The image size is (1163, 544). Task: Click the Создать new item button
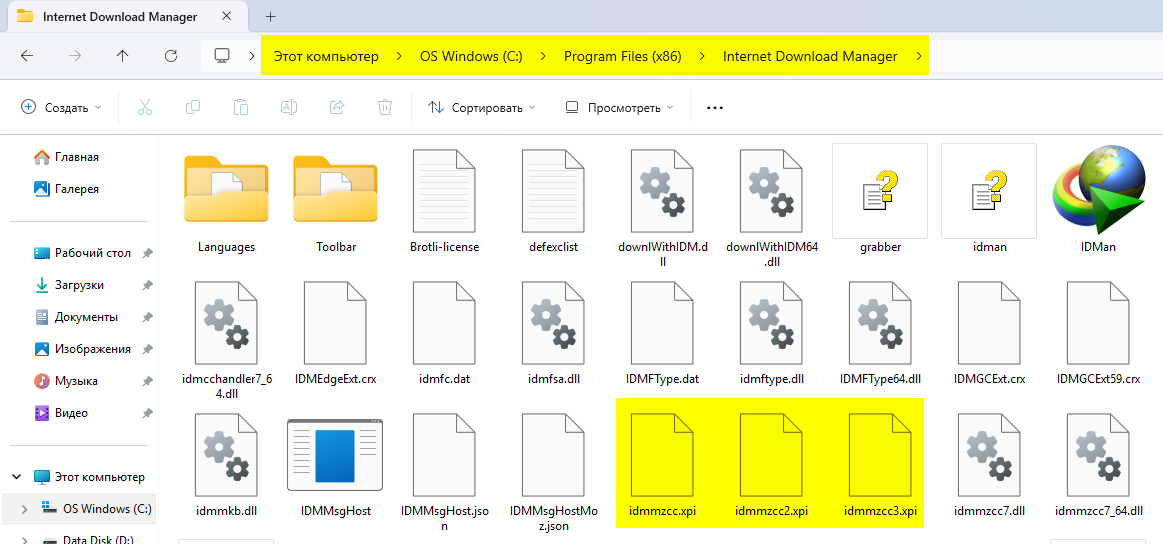[62, 107]
